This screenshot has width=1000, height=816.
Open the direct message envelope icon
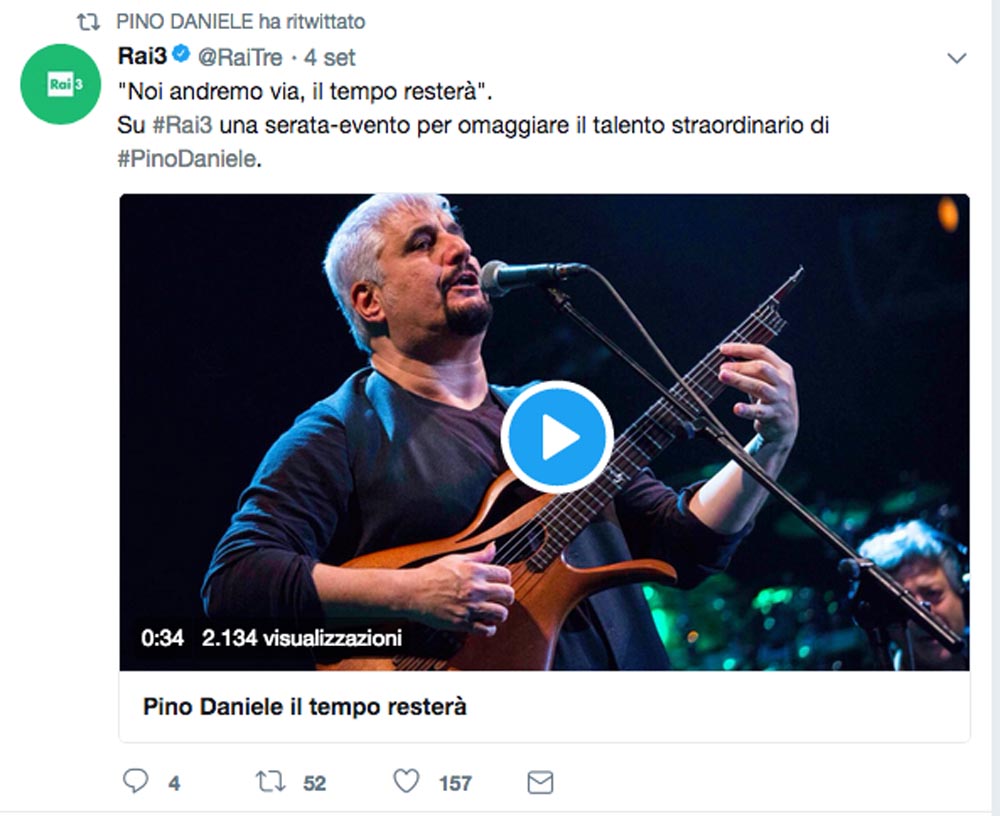(540, 782)
